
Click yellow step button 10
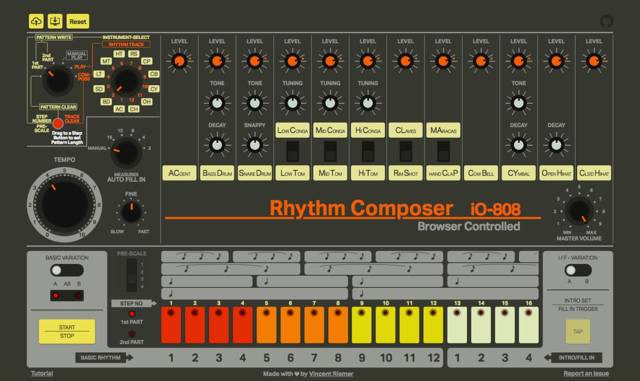pos(386,325)
